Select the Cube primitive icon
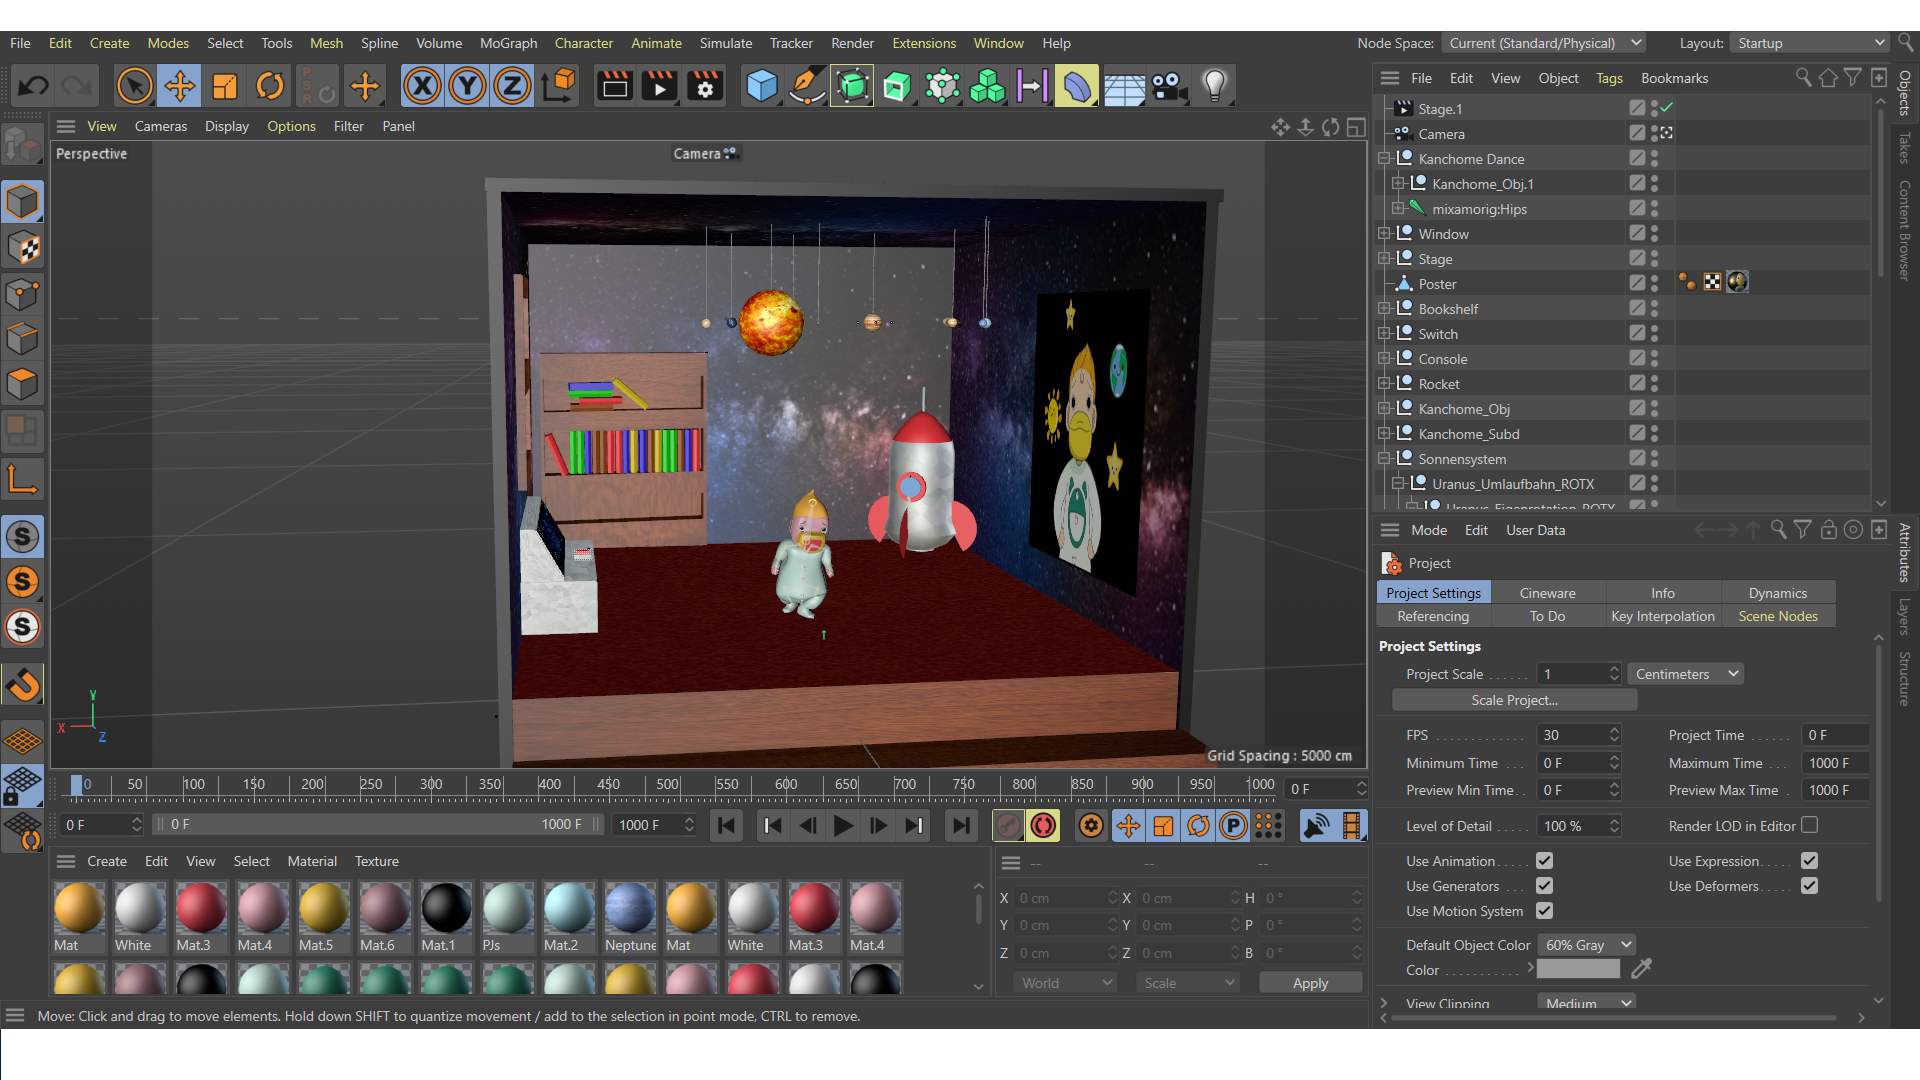The width and height of the screenshot is (1920, 1080). click(x=762, y=85)
